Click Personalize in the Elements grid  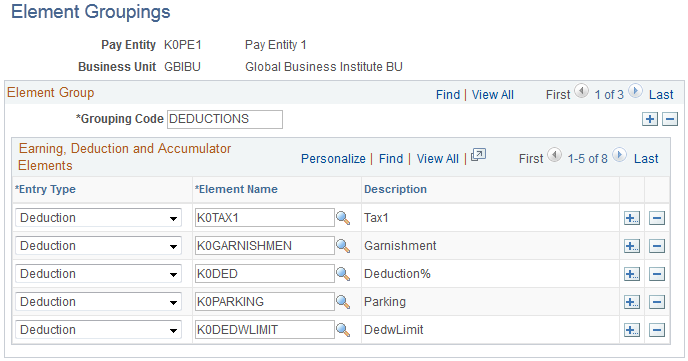333,159
